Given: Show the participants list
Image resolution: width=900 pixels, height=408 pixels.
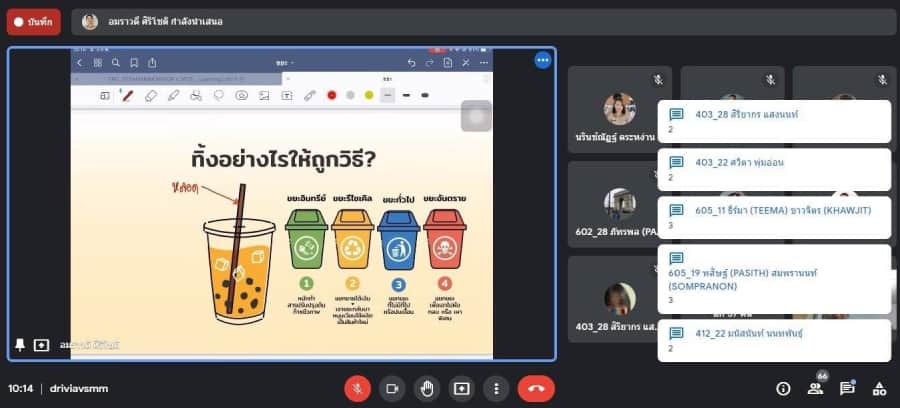Looking at the screenshot, I should click(x=815, y=388).
